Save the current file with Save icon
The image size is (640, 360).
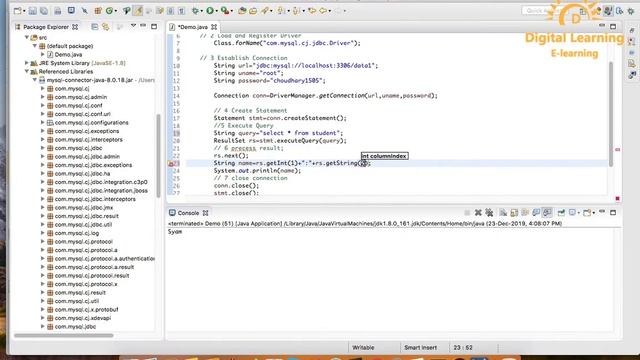point(33,11)
